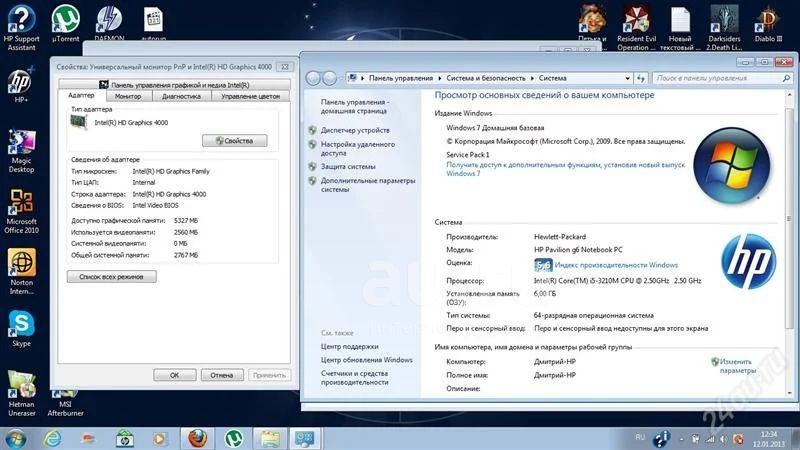Click the Back arrow in Control Panel window
The image size is (800, 450).
(x=313, y=78)
